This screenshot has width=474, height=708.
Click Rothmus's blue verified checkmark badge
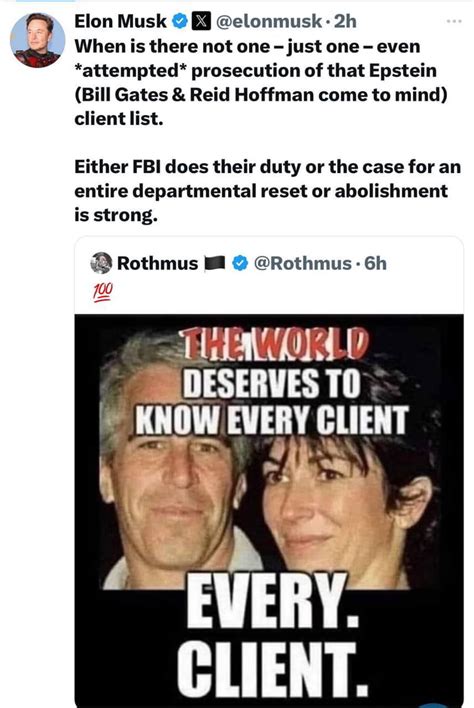point(240,263)
